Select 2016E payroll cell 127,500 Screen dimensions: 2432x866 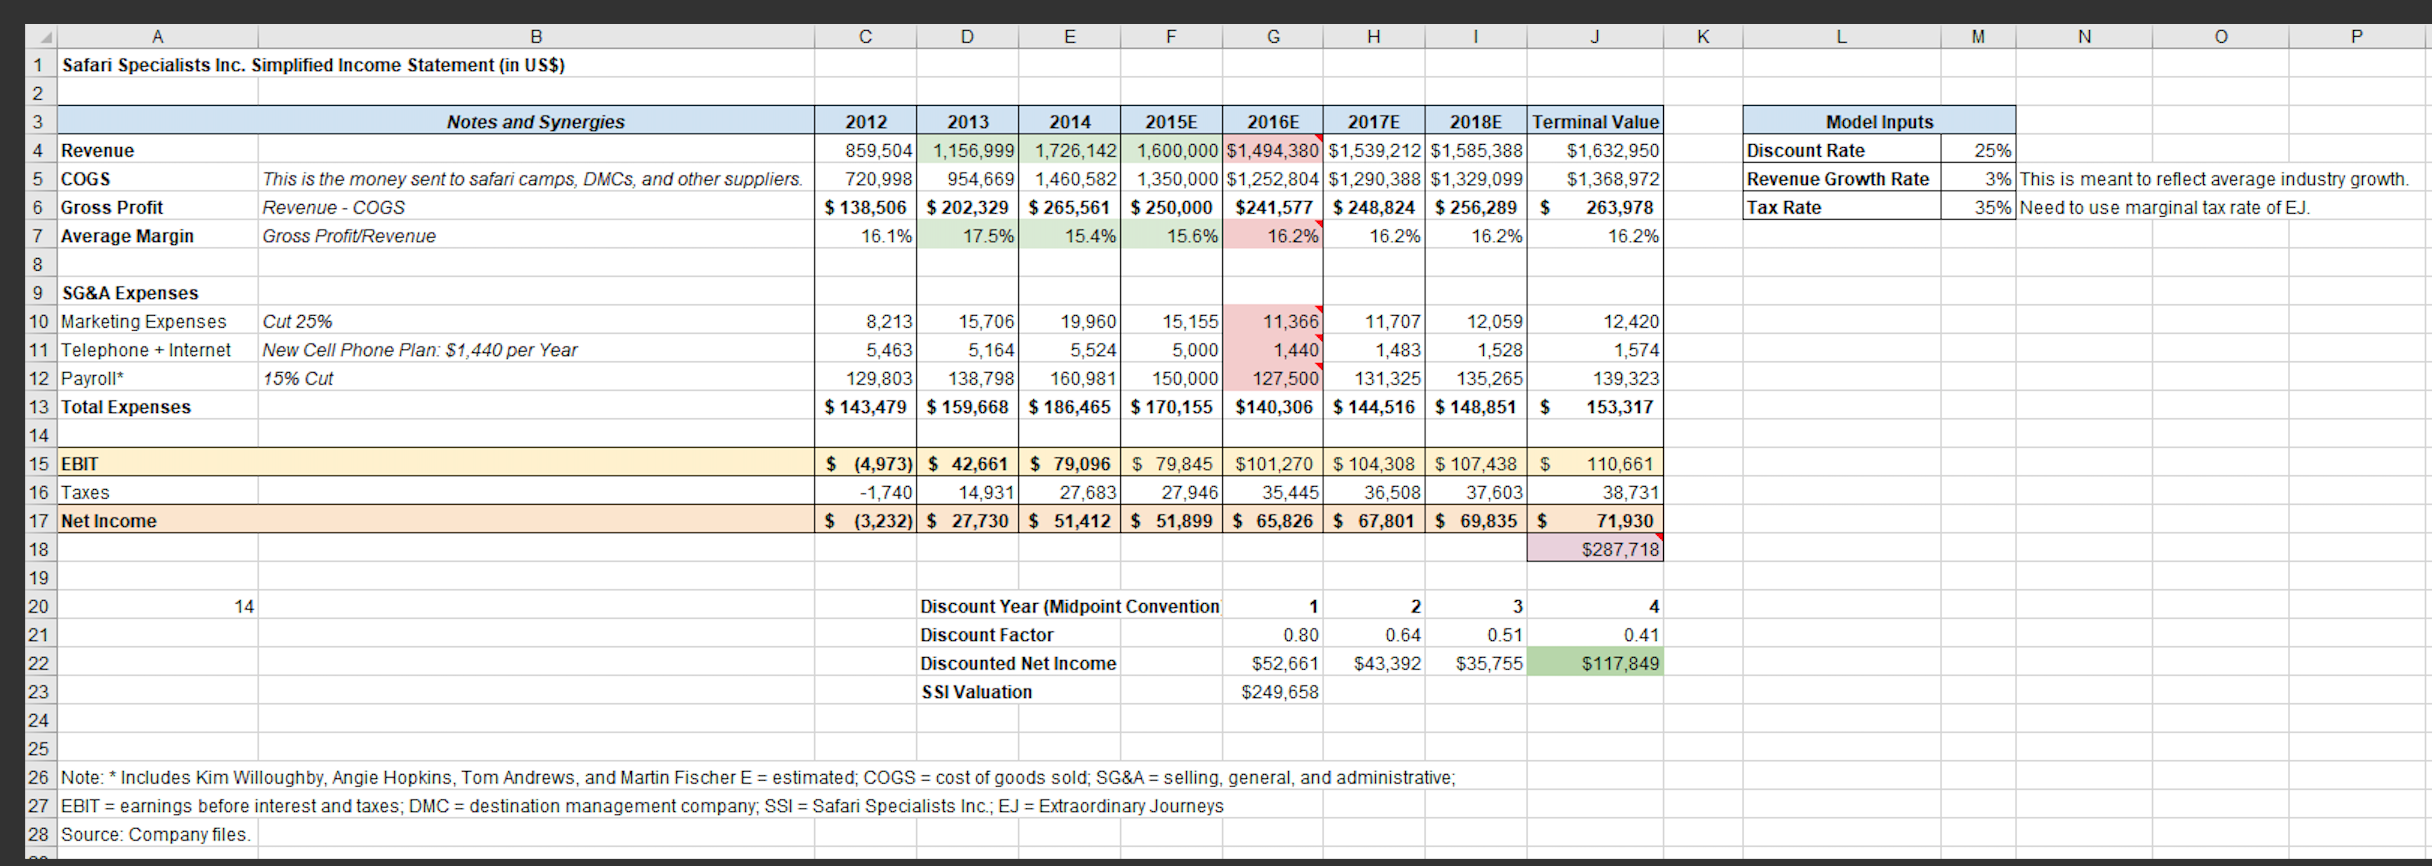pyautogui.click(x=1273, y=378)
